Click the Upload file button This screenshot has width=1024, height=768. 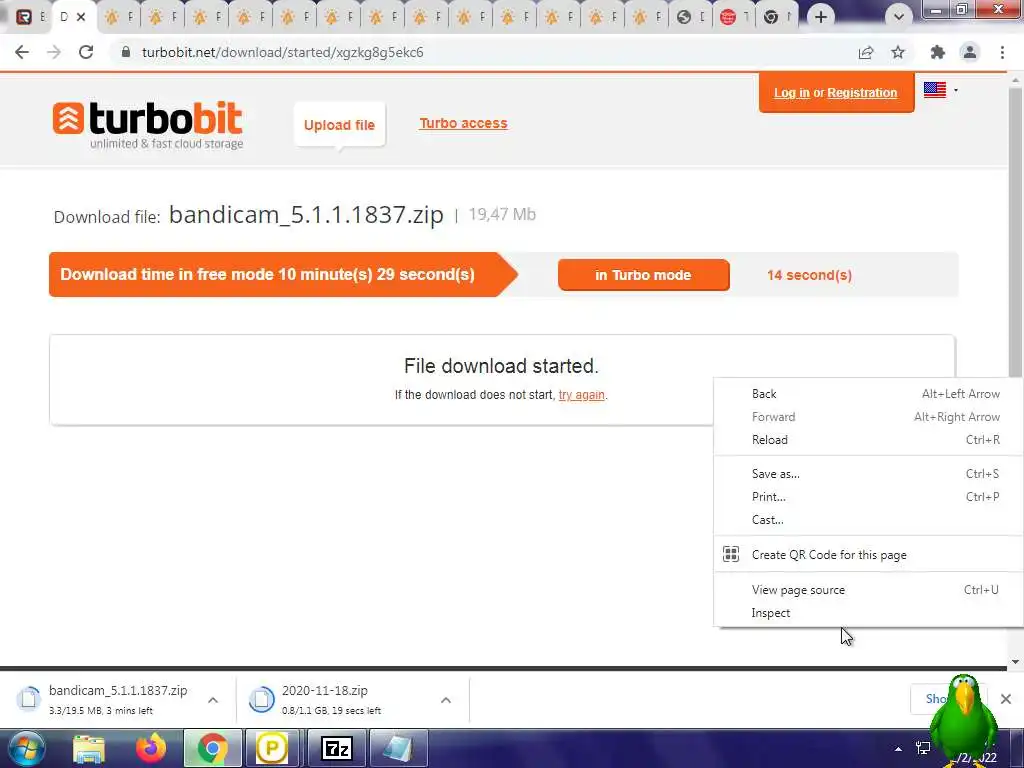pos(340,125)
